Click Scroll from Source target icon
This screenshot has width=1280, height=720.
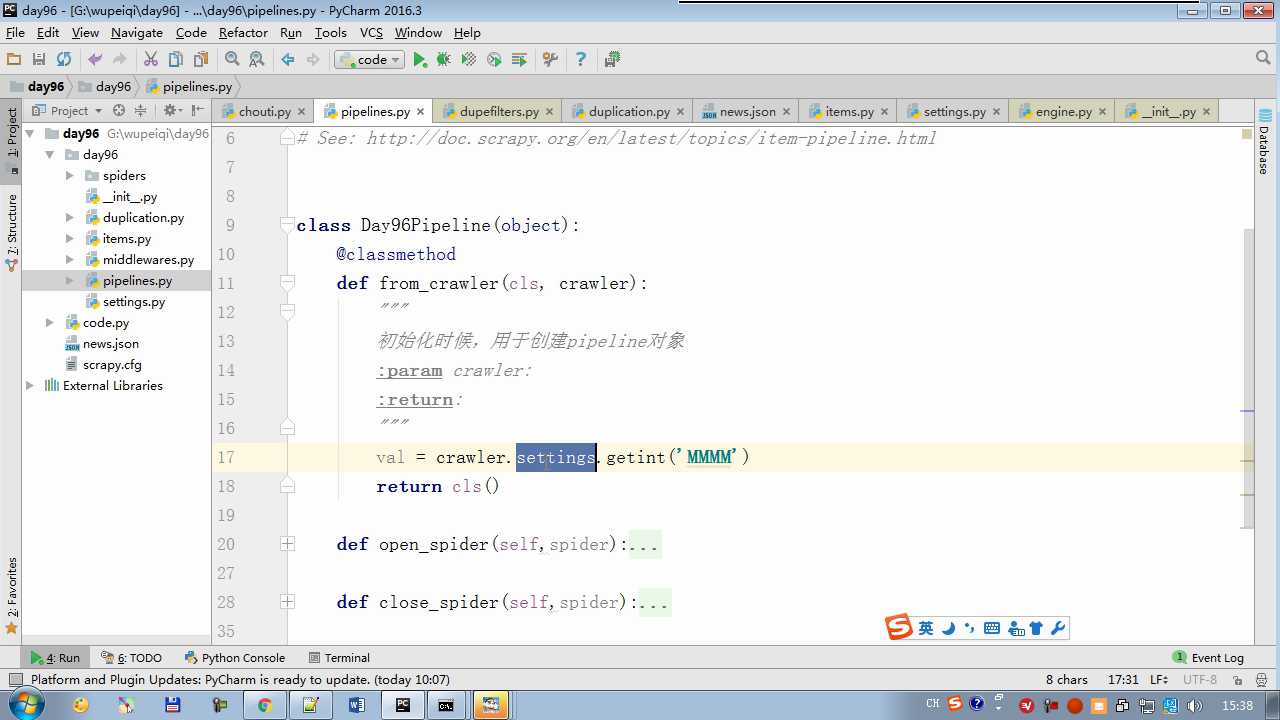[119, 111]
